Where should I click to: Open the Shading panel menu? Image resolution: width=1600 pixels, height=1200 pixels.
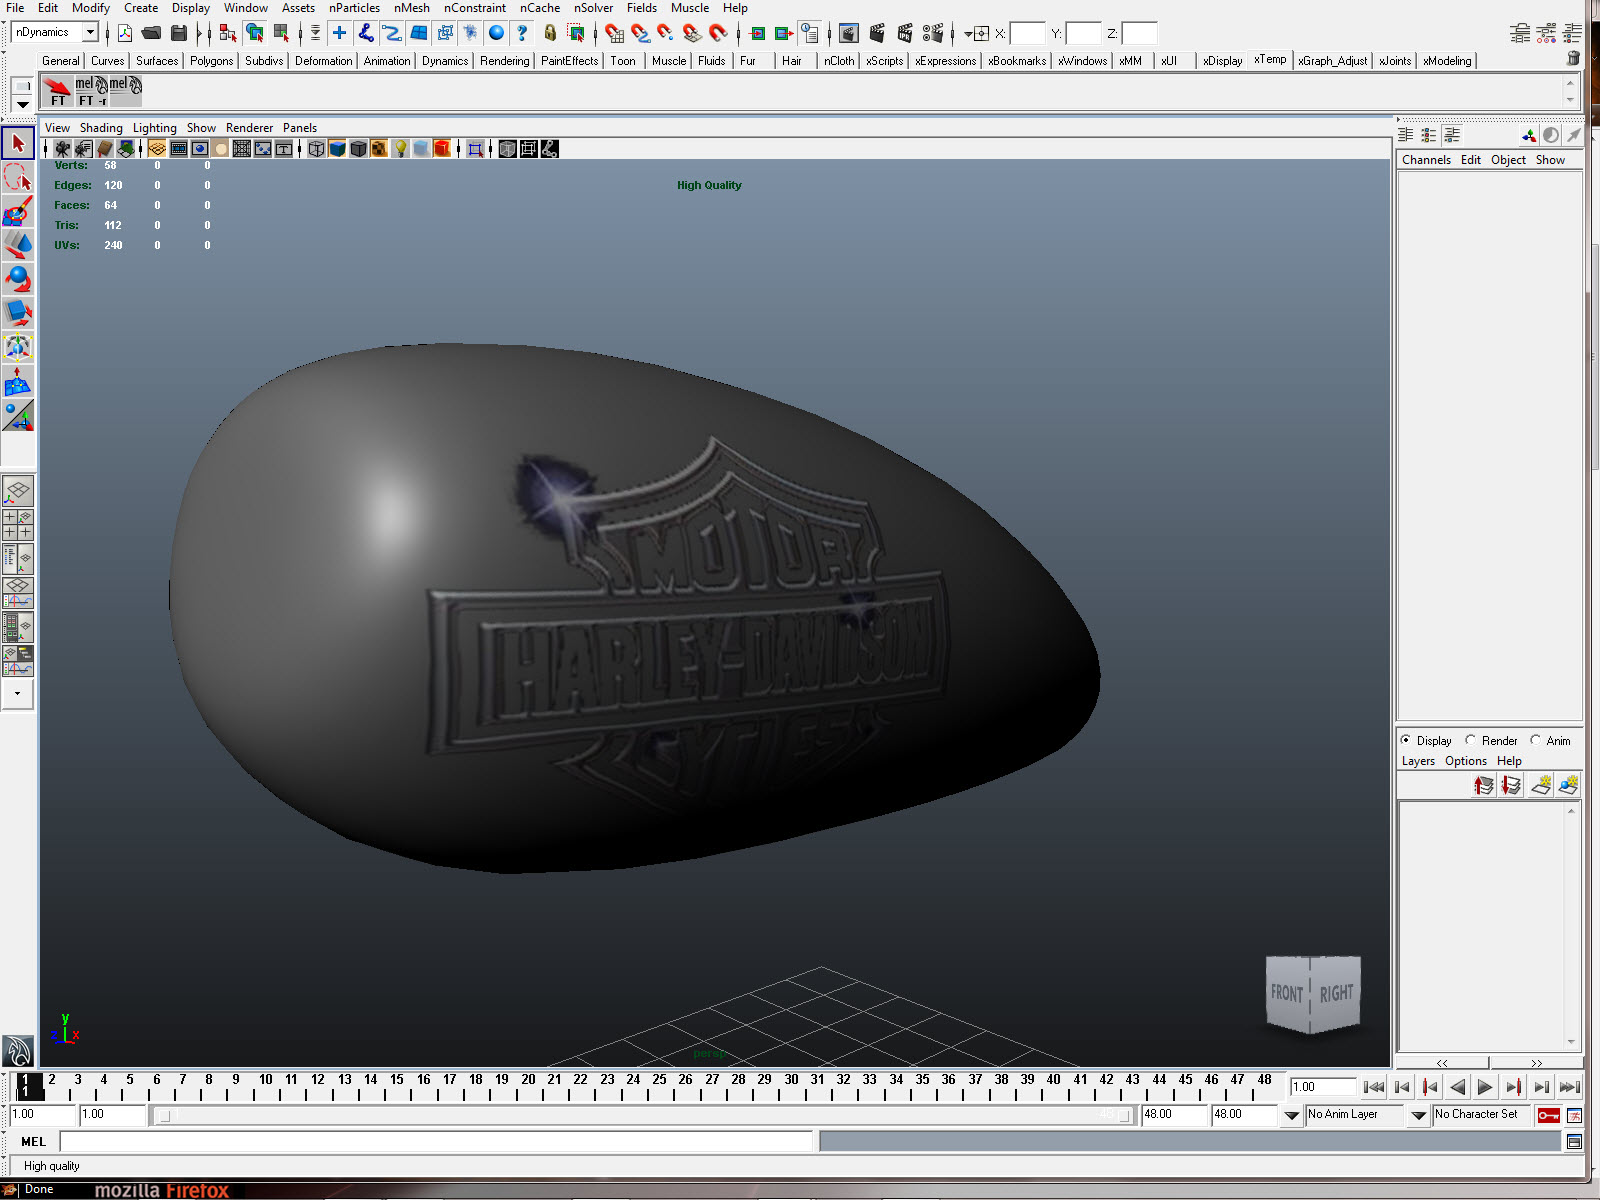coord(101,128)
